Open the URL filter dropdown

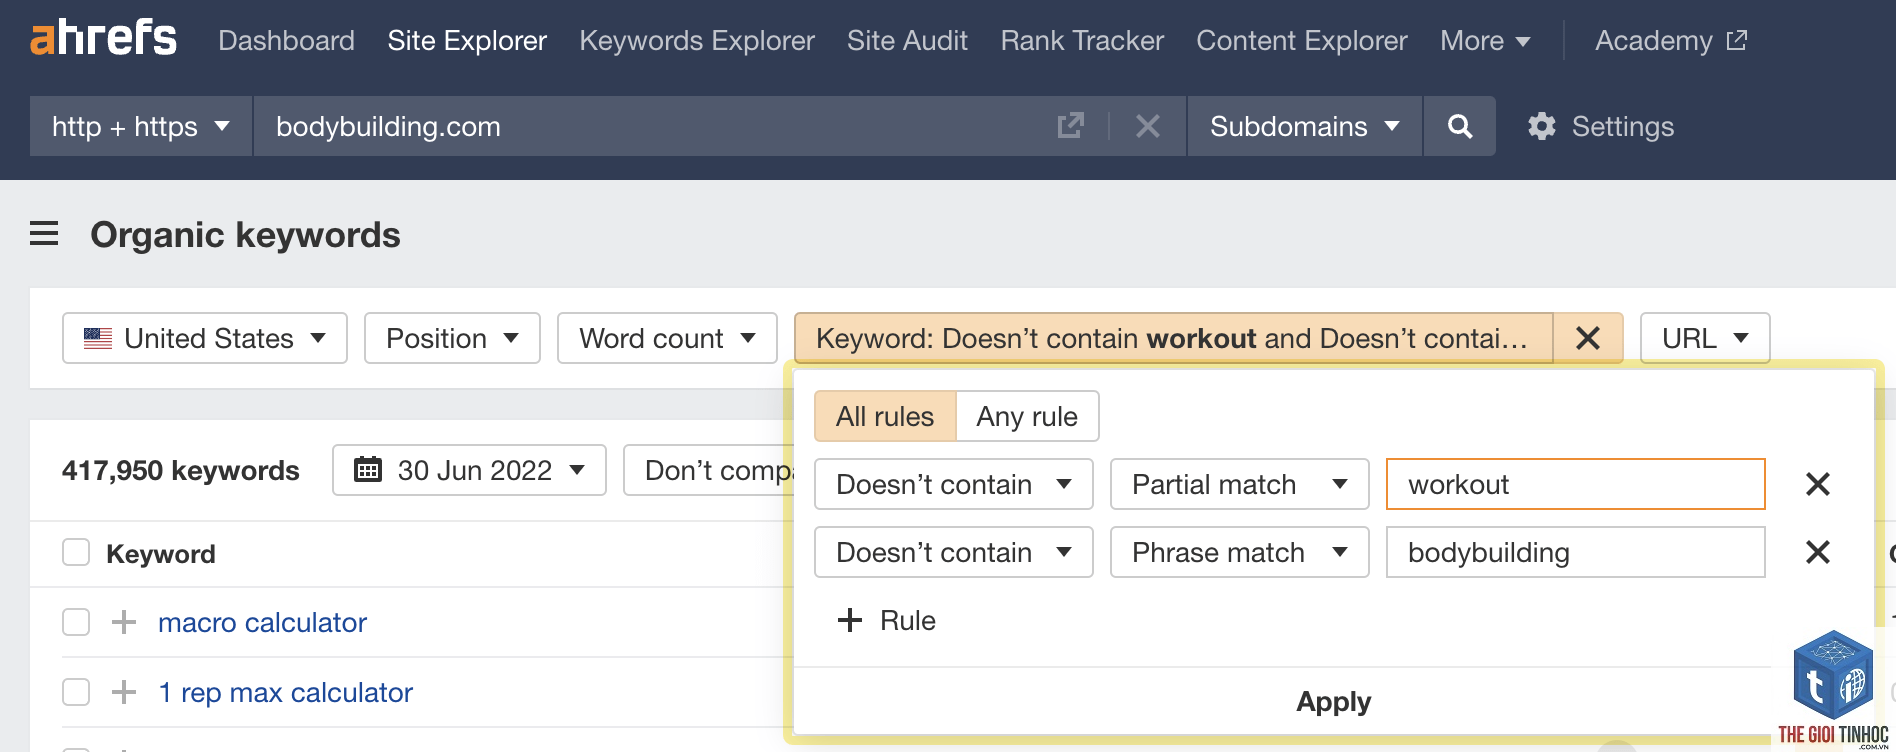(1705, 338)
